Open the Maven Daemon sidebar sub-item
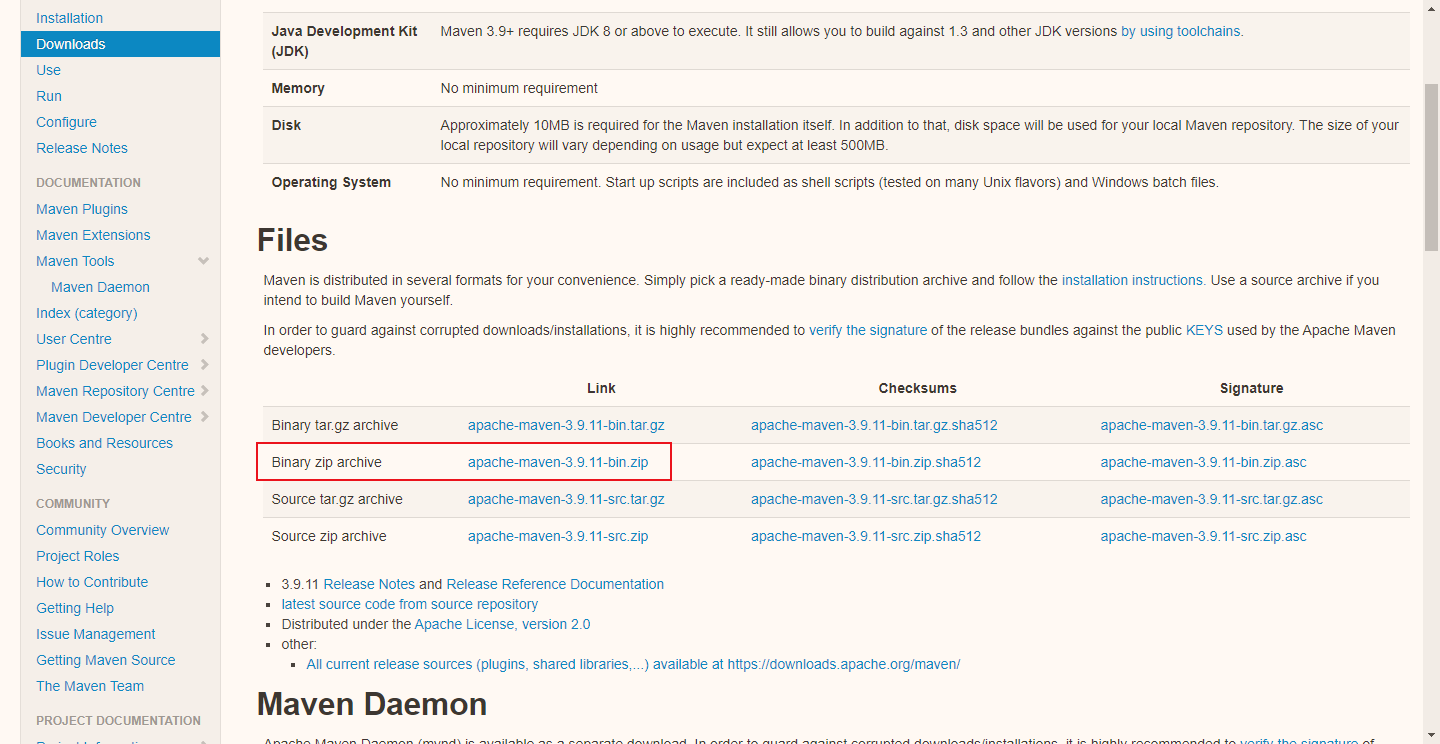 tap(100, 287)
